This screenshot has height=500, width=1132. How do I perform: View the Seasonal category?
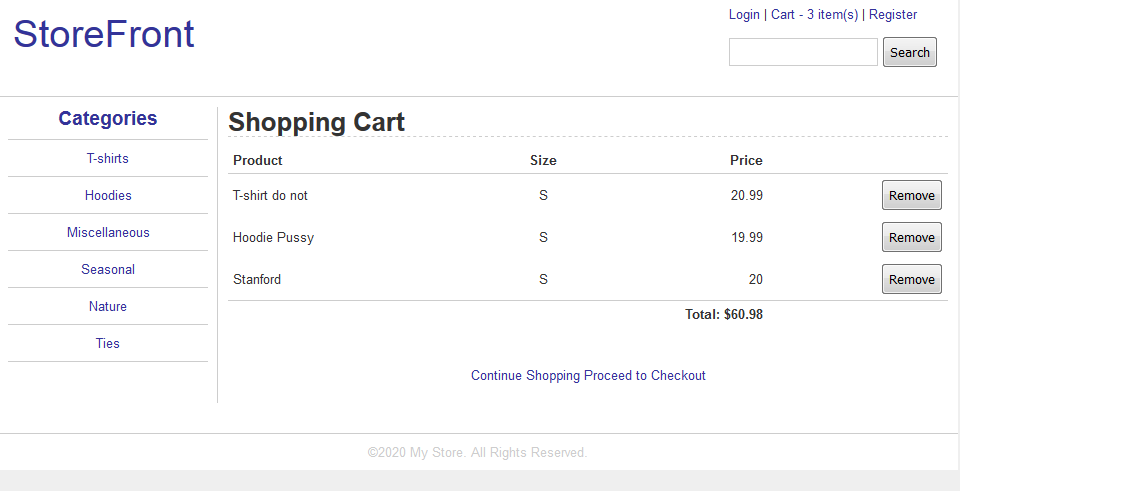[x=108, y=269]
